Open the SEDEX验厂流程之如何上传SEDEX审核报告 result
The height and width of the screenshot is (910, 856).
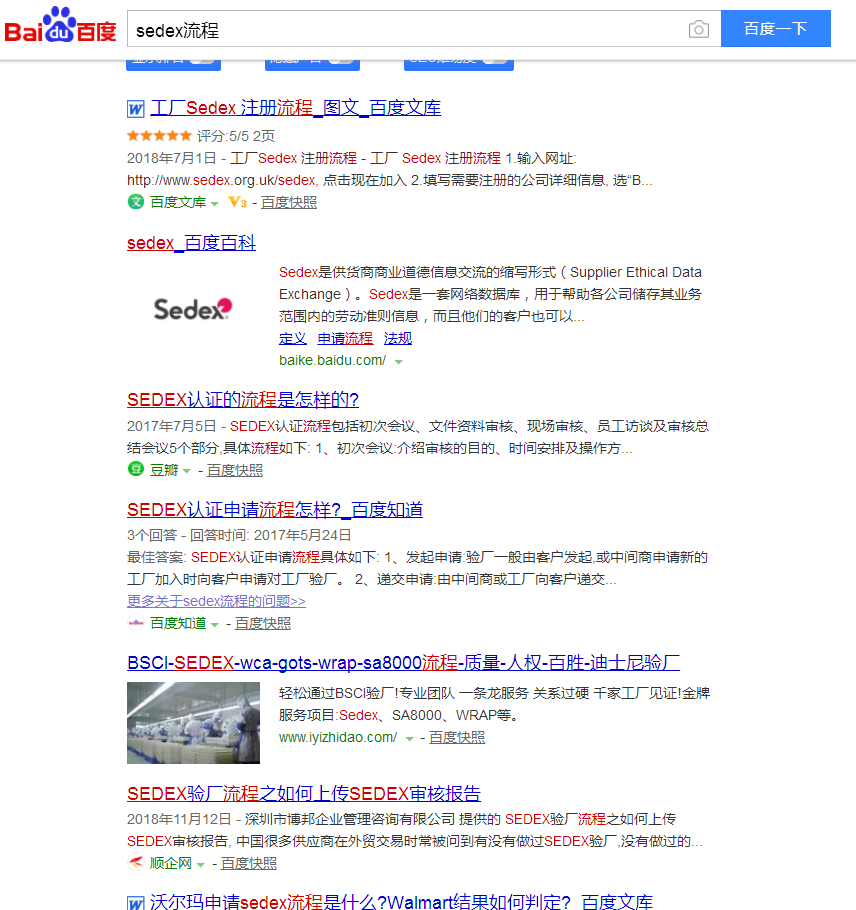(x=304, y=793)
